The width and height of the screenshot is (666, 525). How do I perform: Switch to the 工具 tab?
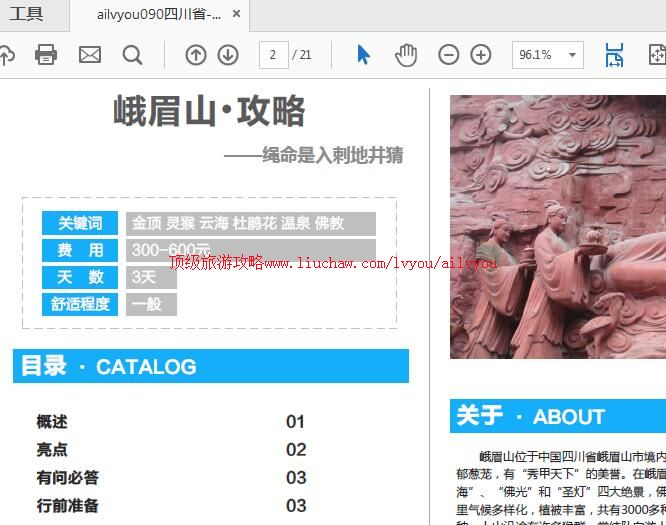(27, 14)
